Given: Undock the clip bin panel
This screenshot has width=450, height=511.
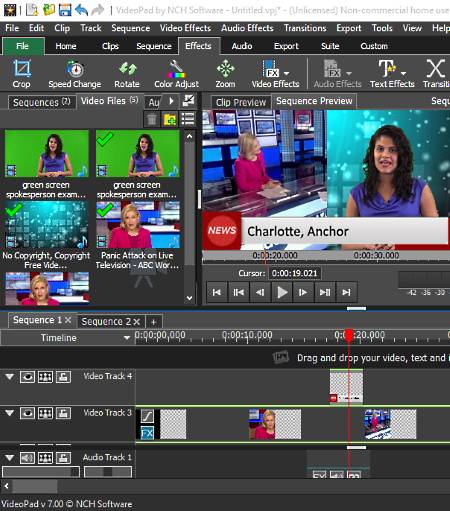Looking at the screenshot, I should pos(188,100).
